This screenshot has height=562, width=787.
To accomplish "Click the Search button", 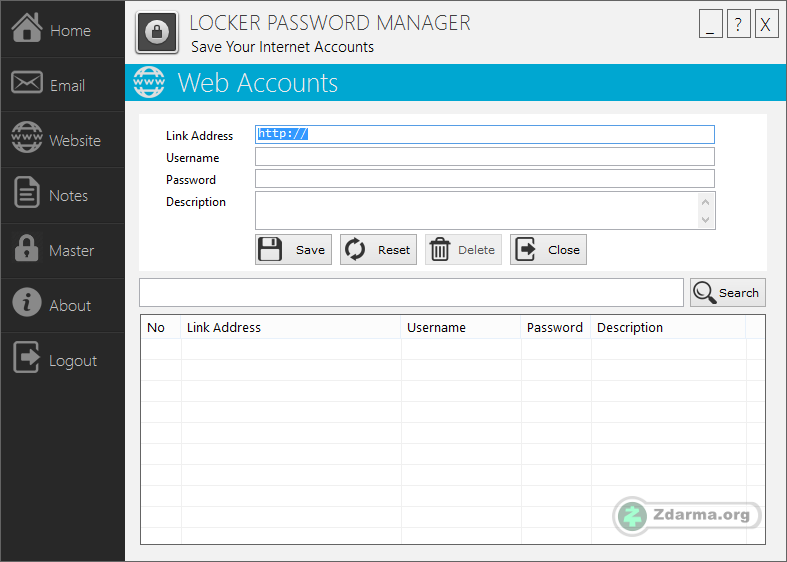I will [728, 293].
